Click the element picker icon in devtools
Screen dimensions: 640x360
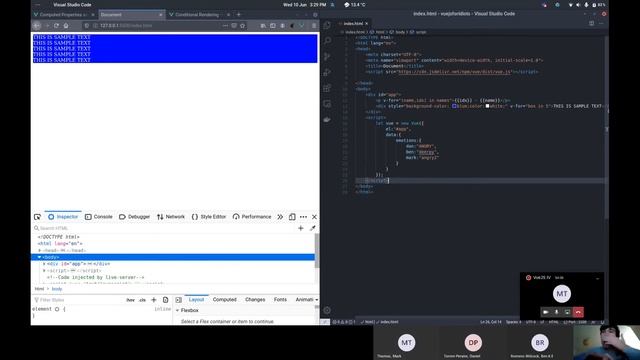pos(38,217)
